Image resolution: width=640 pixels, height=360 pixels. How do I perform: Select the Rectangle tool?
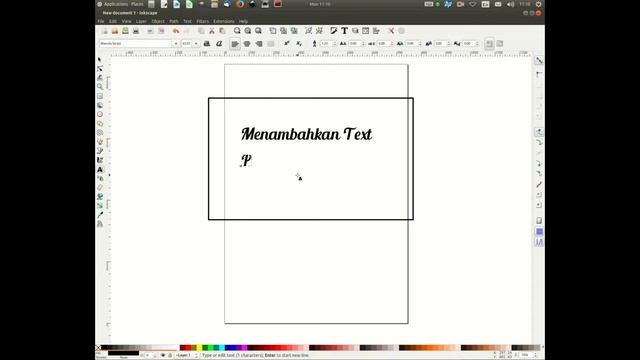[100, 96]
